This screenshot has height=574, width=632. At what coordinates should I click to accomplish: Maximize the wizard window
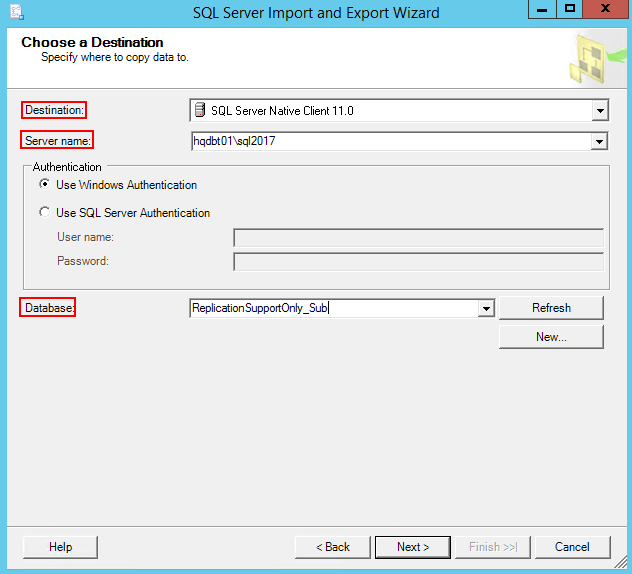(x=570, y=9)
